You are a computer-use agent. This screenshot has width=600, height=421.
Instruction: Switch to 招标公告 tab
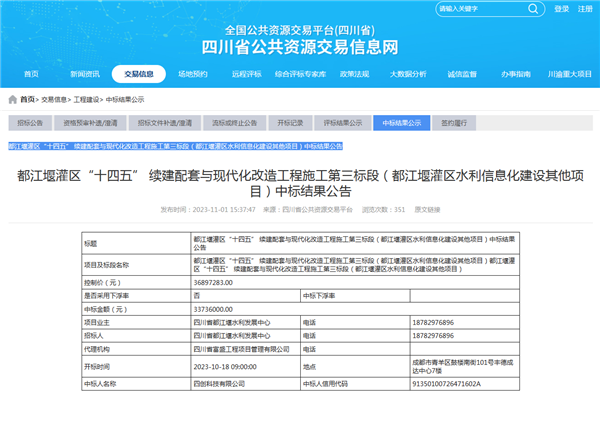pos(30,123)
